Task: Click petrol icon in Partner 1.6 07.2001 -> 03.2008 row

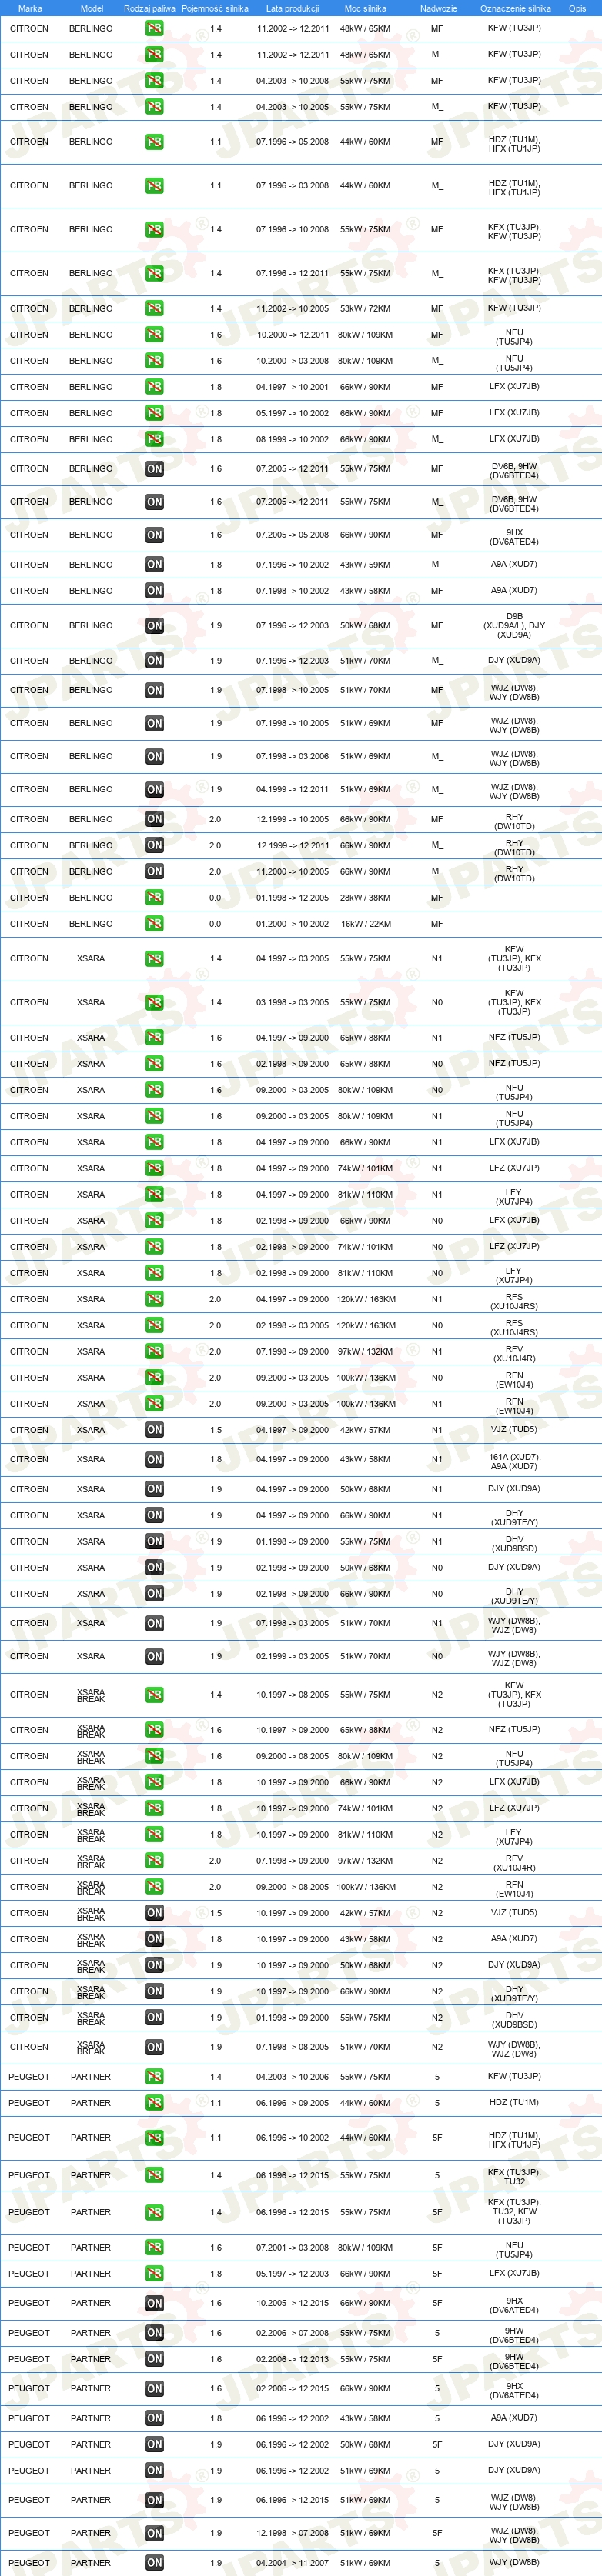Action: click(x=154, y=2248)
